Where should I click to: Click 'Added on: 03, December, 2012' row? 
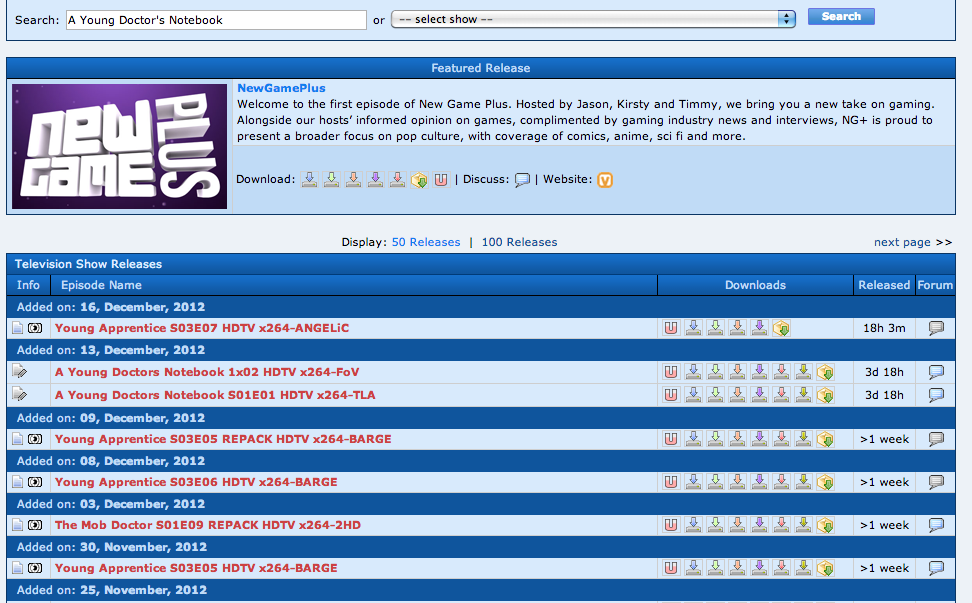[480, 504]
